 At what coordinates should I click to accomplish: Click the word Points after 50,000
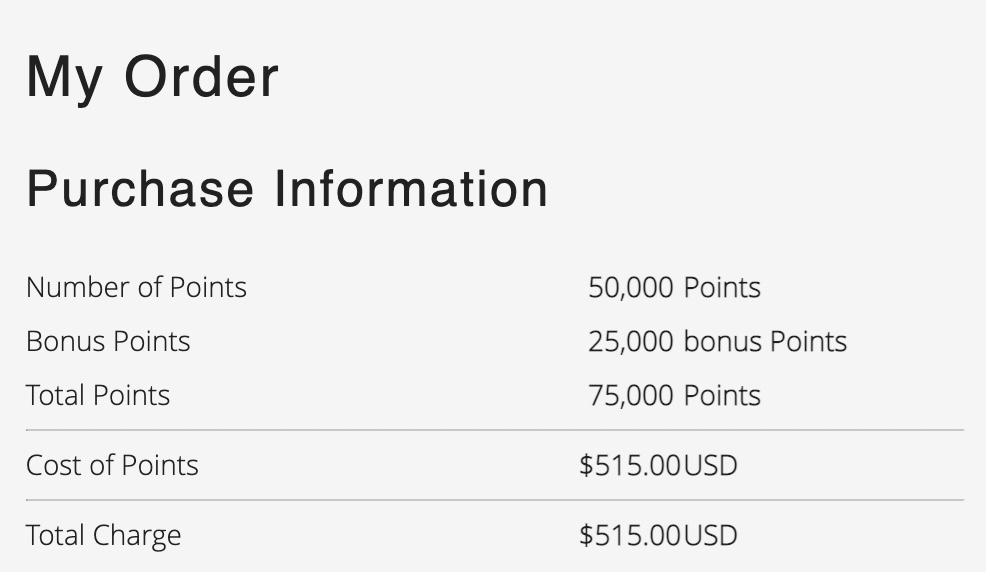click(722, 288)
